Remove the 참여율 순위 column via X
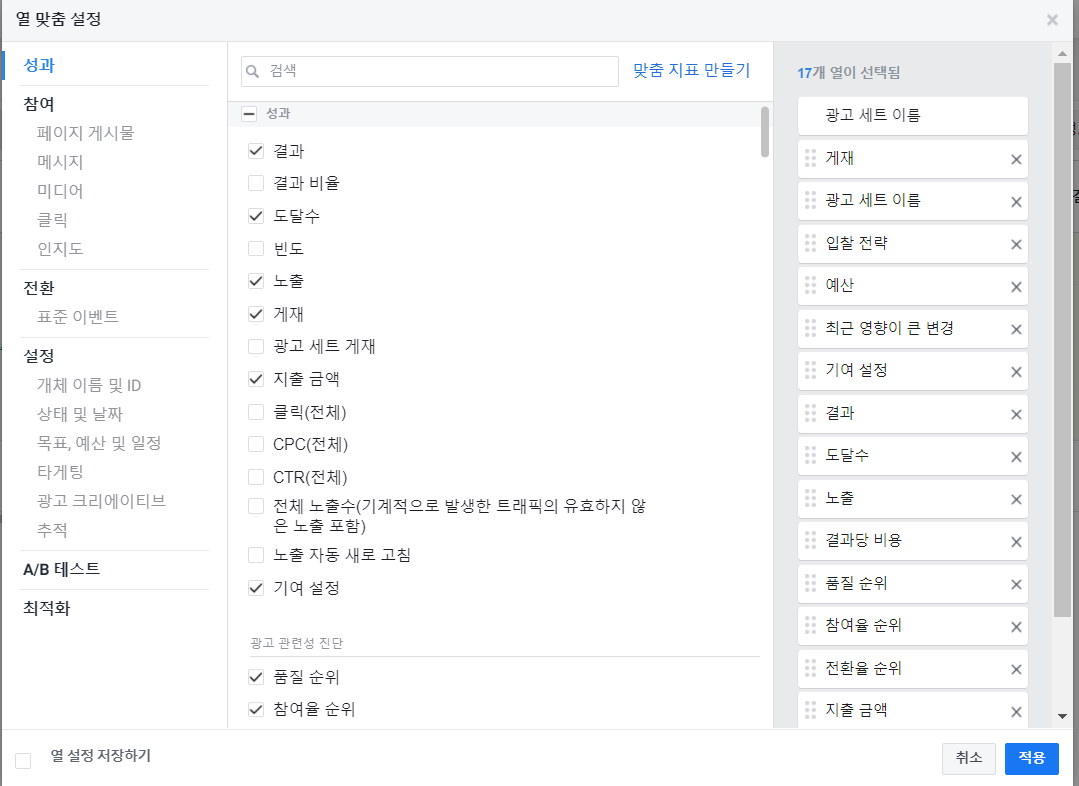Image resolution: width=1079 pixels, height=786 pixels. click(1016, 627)
